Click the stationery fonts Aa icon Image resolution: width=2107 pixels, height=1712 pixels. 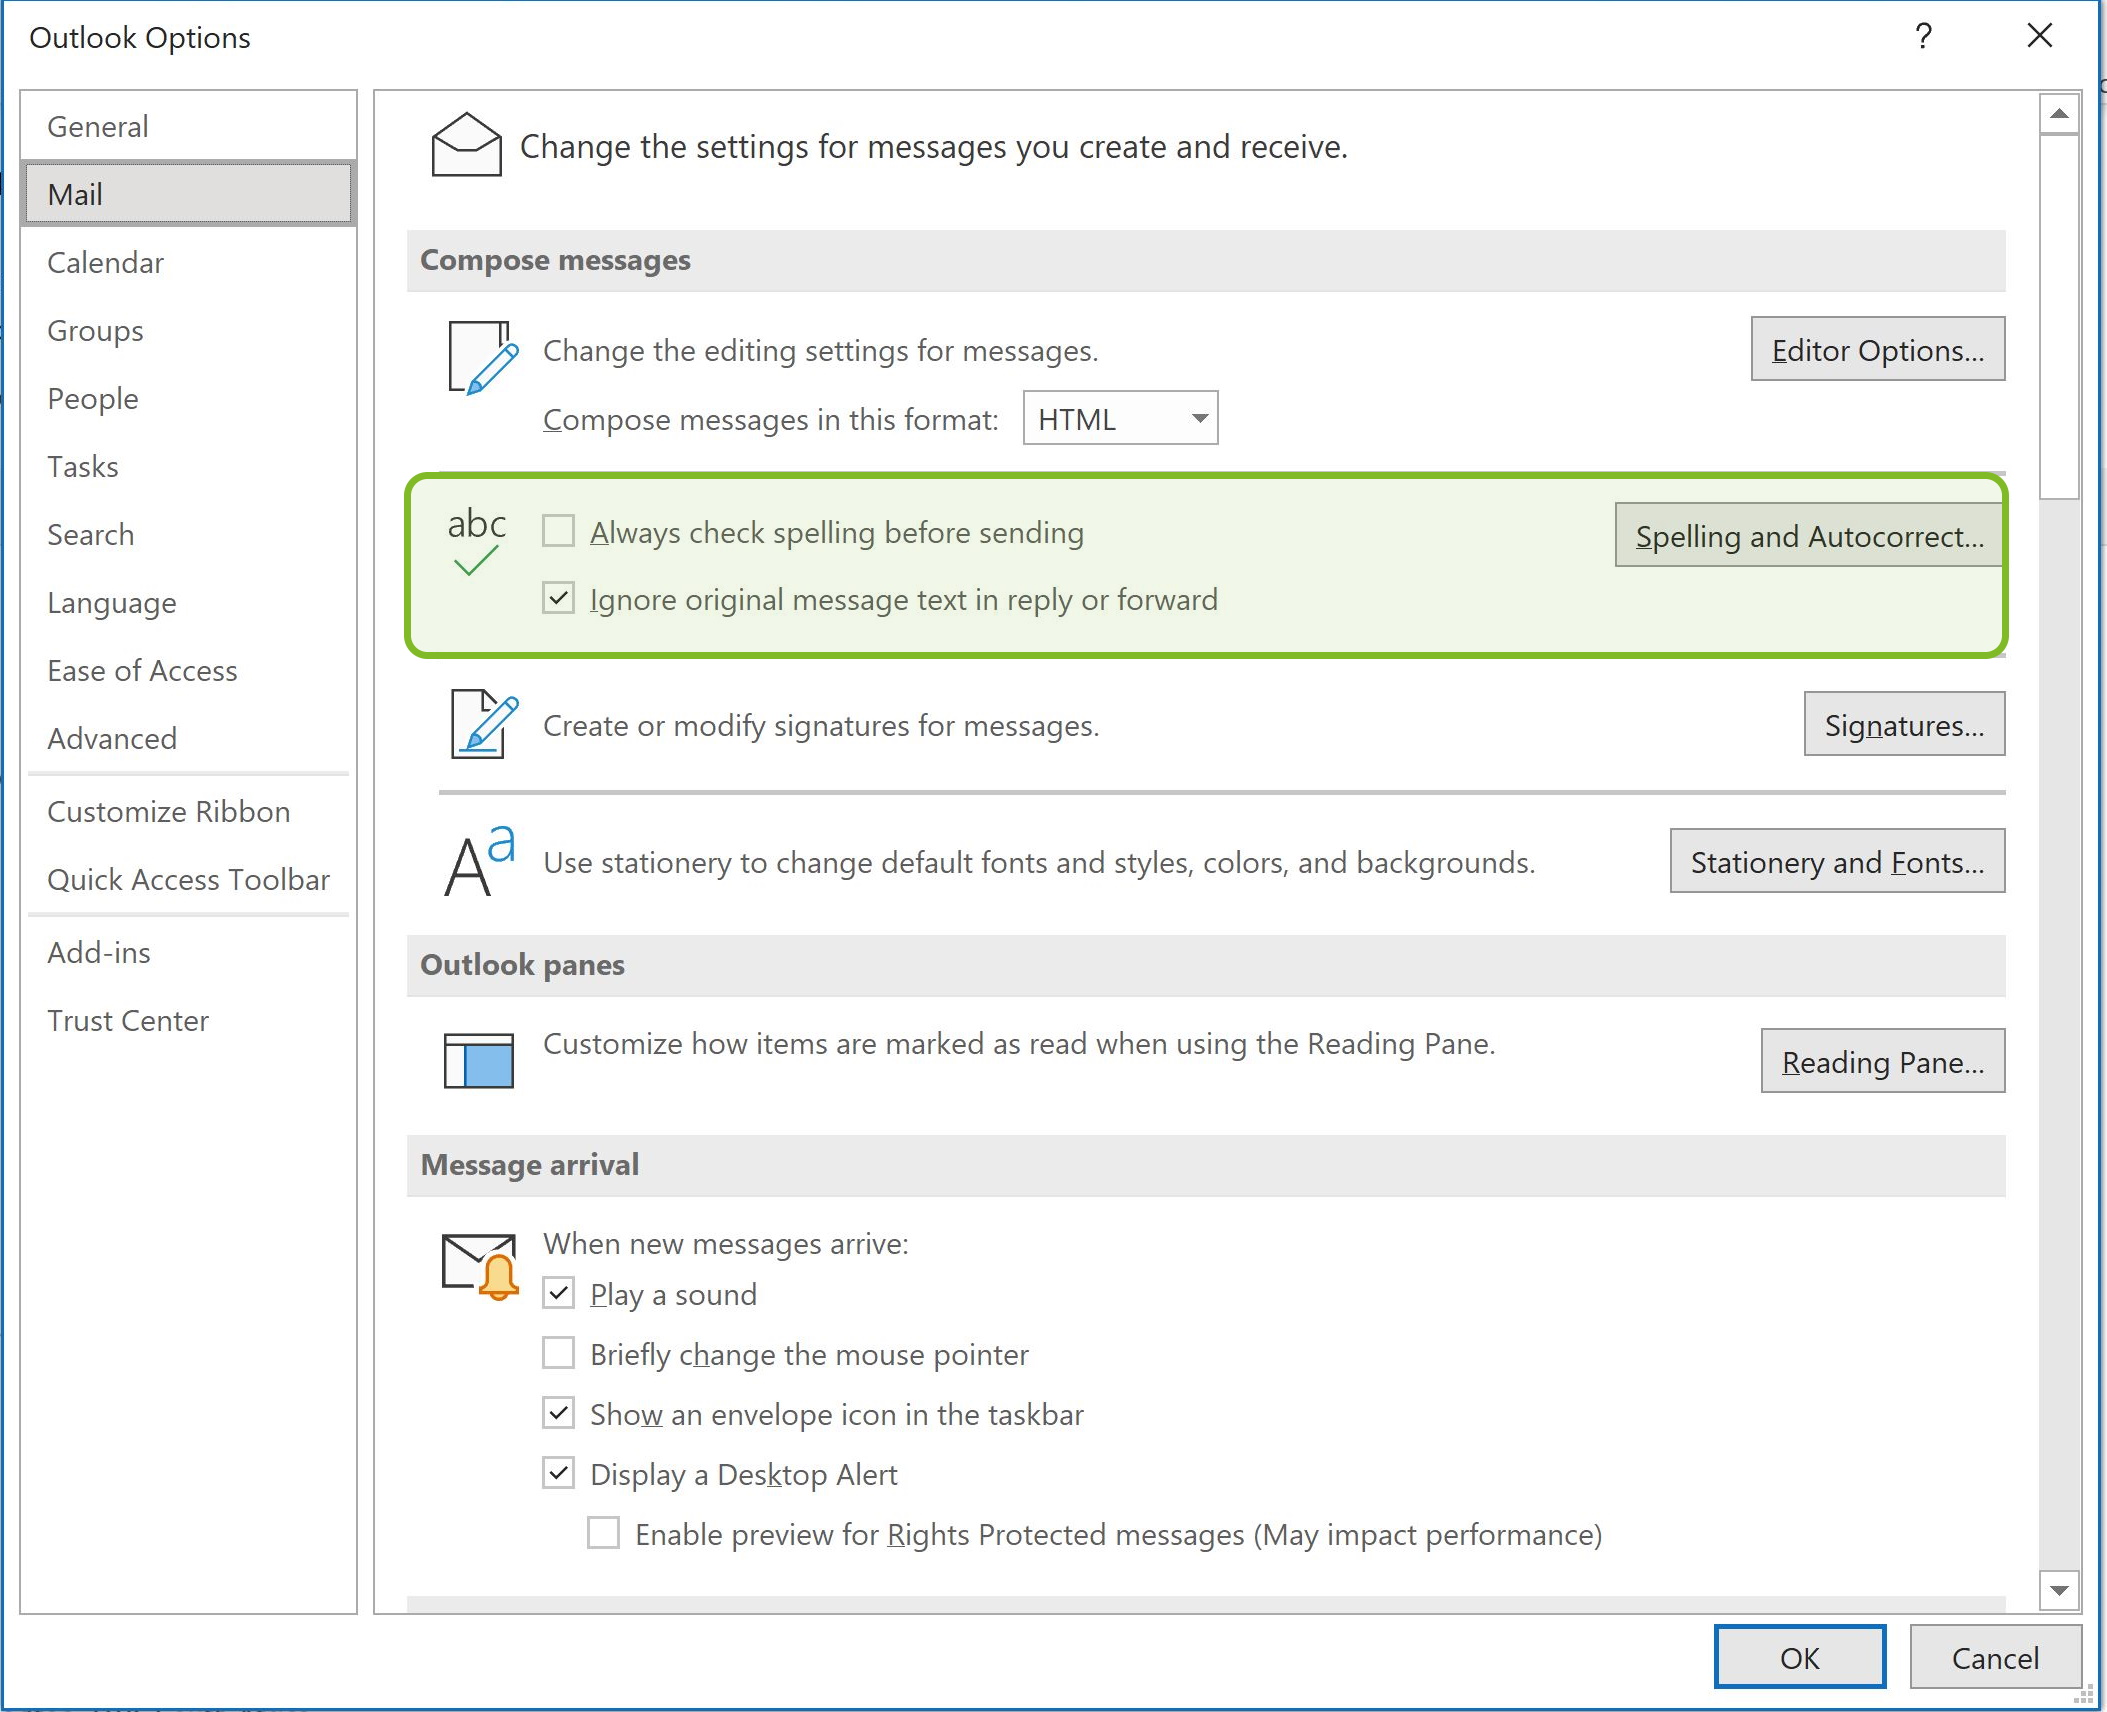pos(479,861)
